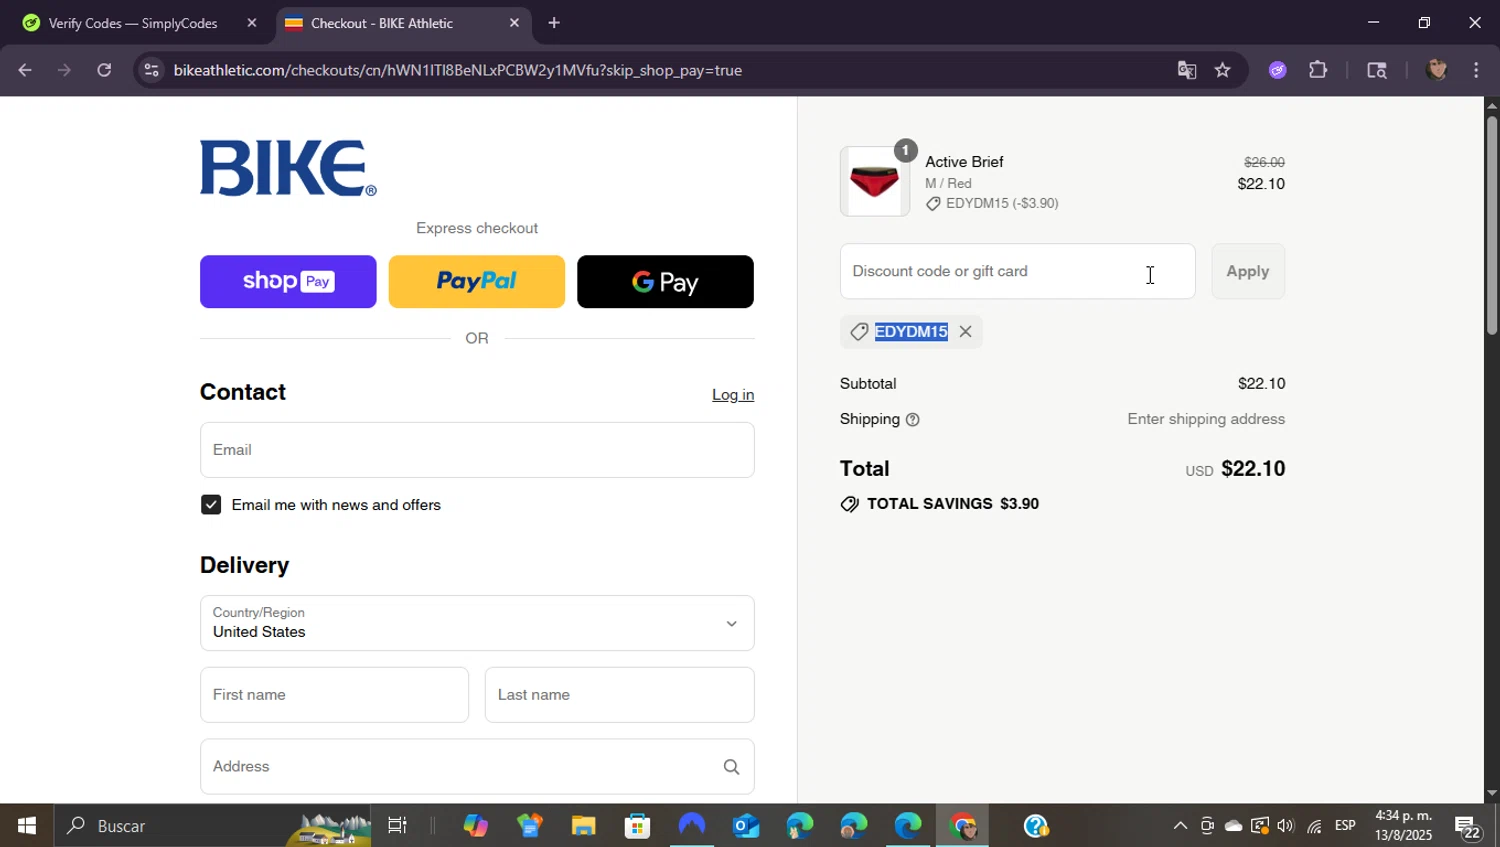Open network icon in system tray

(1314, 826)
